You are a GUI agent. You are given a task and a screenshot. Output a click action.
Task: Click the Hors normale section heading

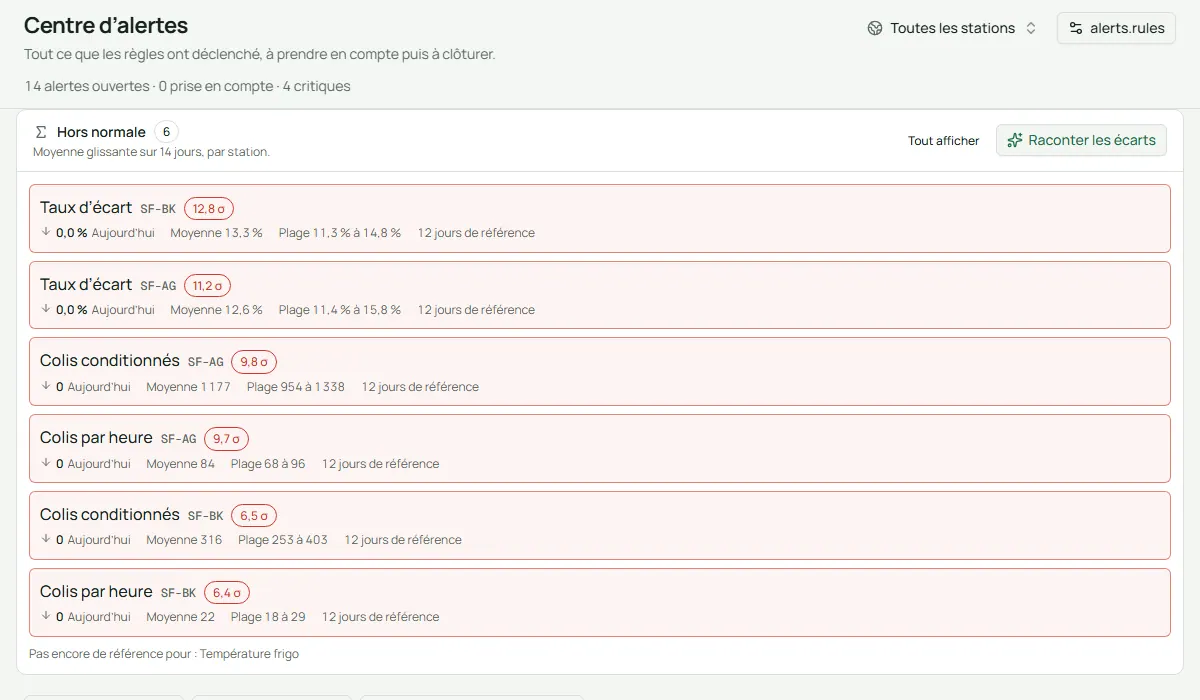click(101, 132)
